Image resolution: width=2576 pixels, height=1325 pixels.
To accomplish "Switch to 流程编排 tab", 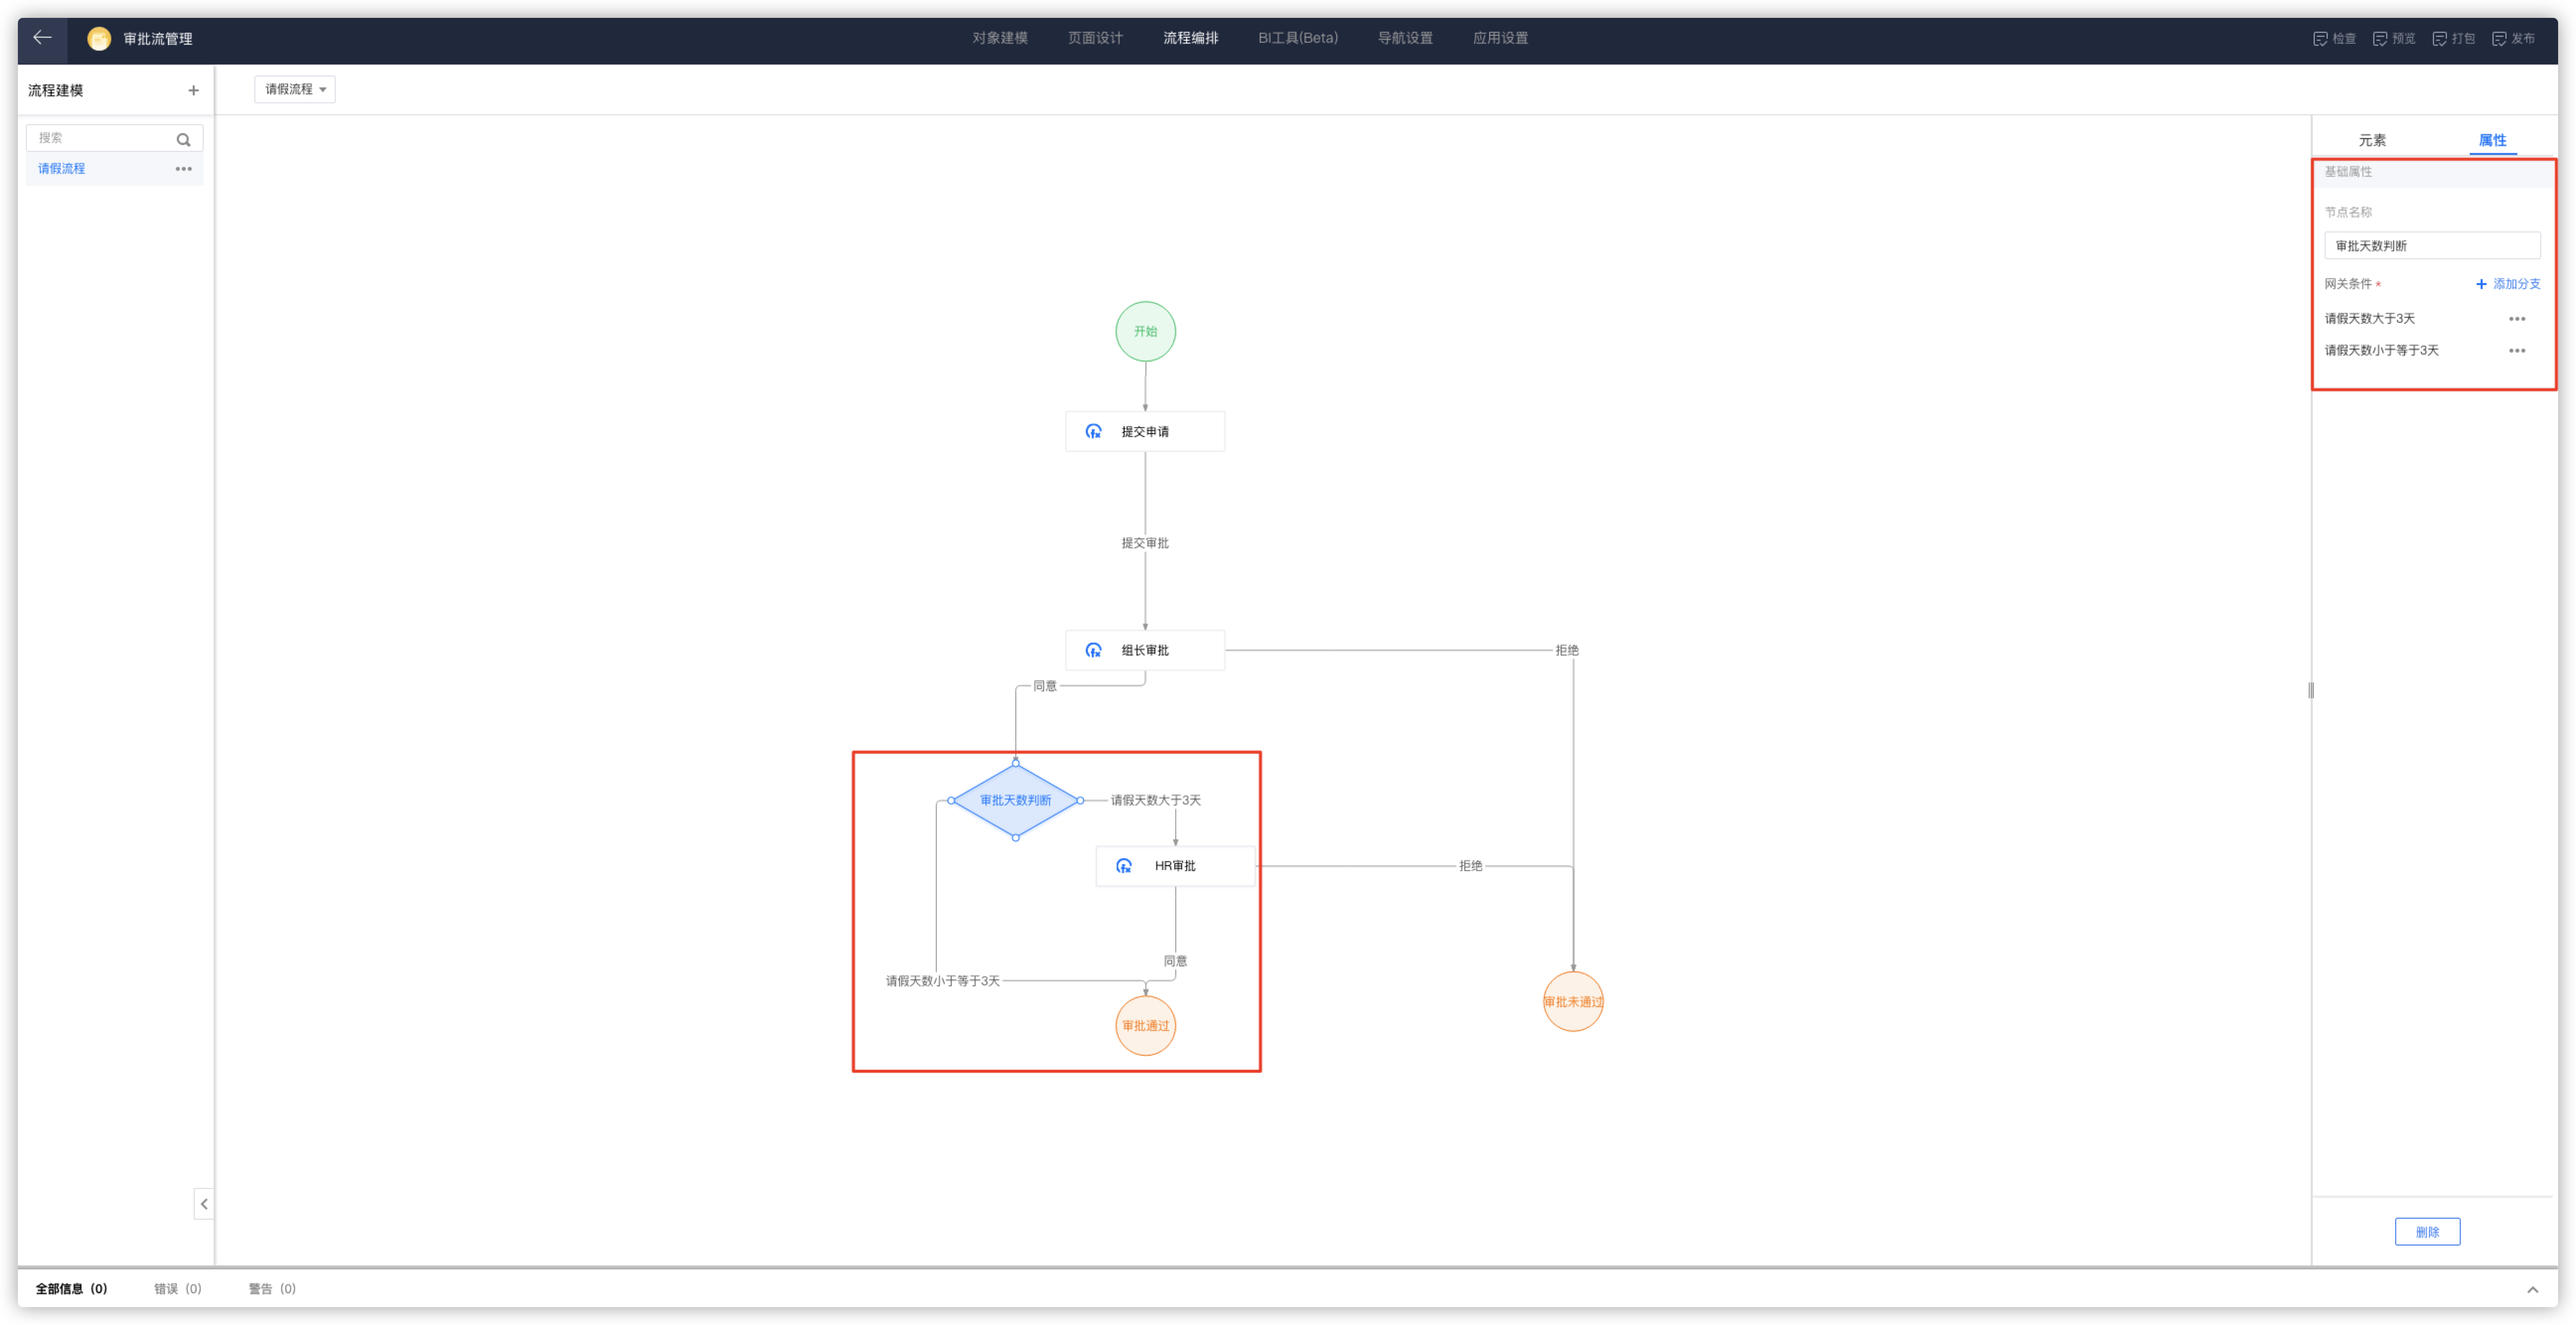I will (x=1190, y=38).
